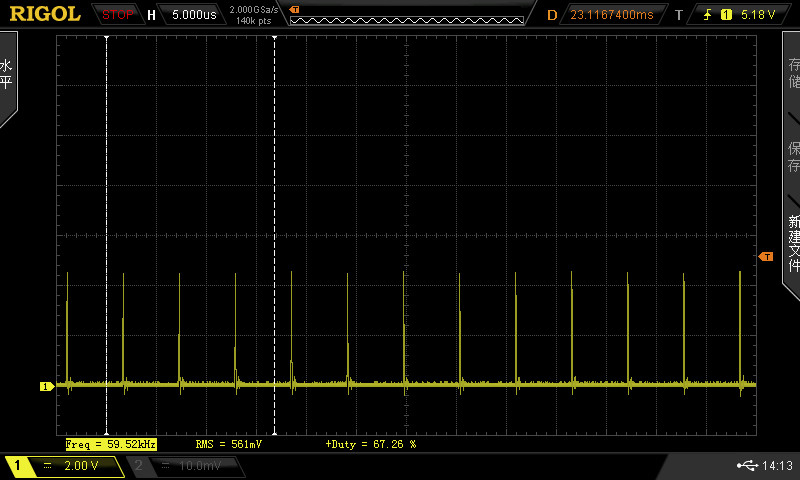The width and height of the screenshot is (800, 480).
Task: Click the disabled channel 2 label
Action: [x=138, y=465]
